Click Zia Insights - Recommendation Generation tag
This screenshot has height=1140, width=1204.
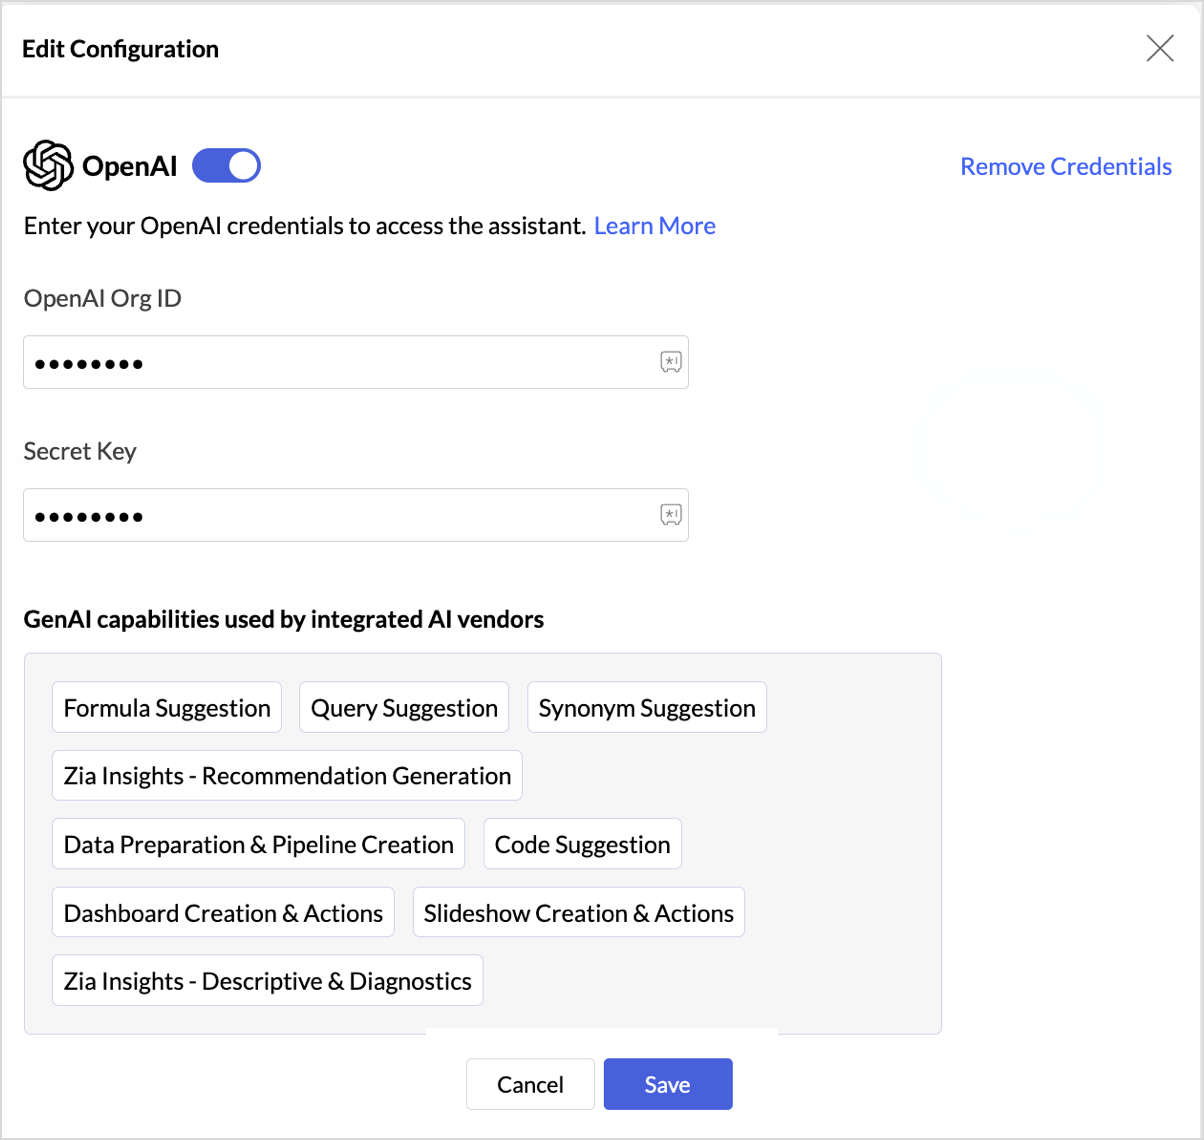[287, 776]
